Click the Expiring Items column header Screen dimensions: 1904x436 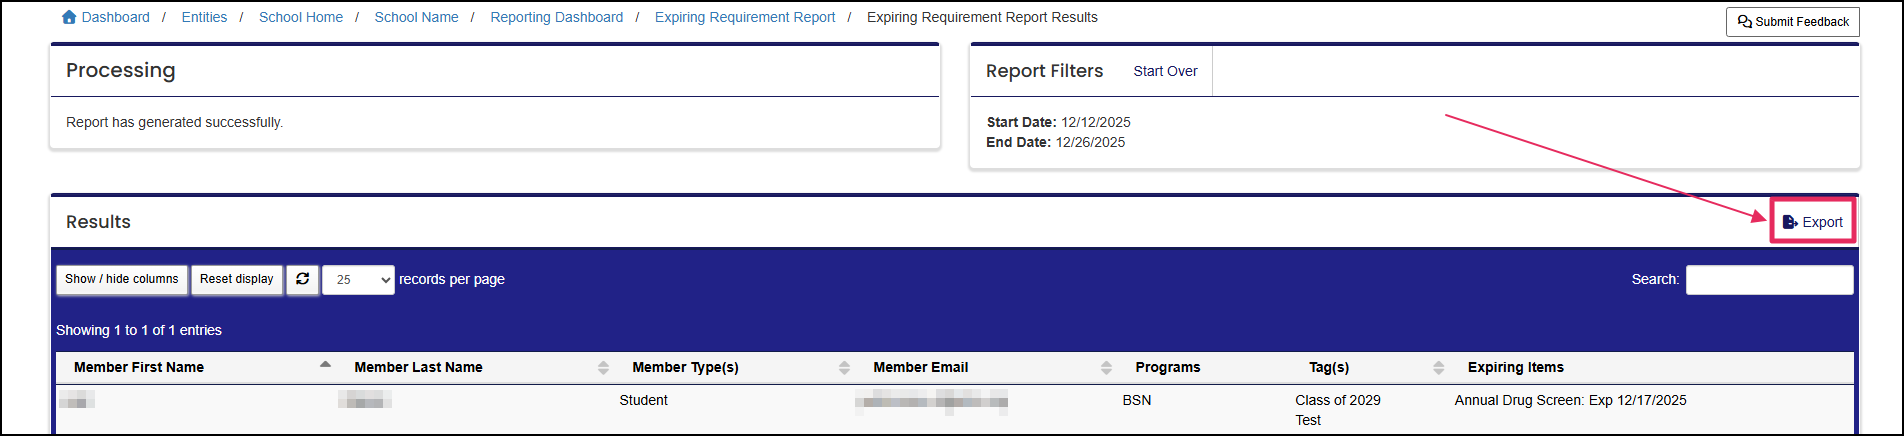pos(1652,367)
